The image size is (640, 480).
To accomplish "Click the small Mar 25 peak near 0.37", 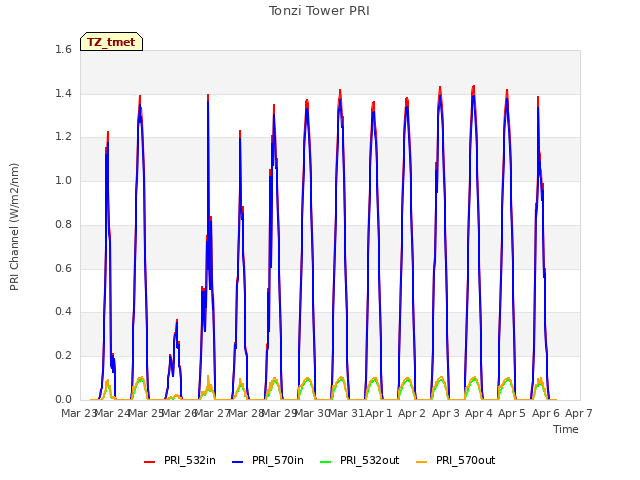I will (177, 320).
